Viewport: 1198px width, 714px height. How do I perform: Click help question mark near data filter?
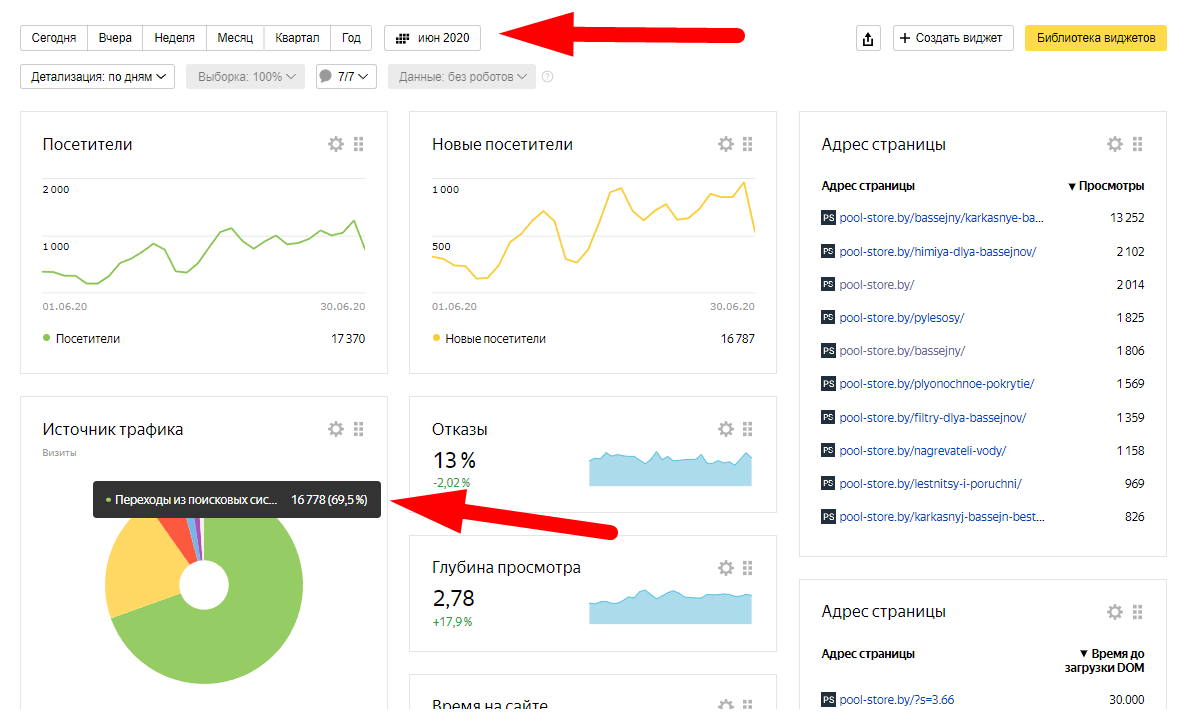click(547, 77)
